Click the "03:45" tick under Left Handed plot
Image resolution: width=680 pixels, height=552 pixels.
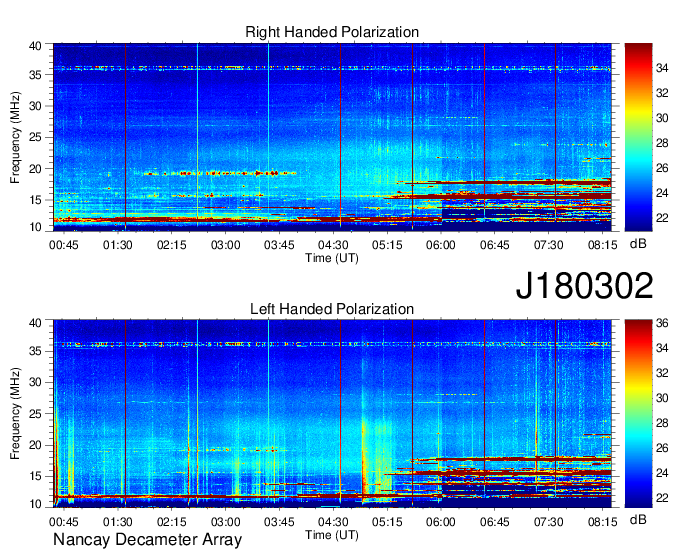pos(279,521)
